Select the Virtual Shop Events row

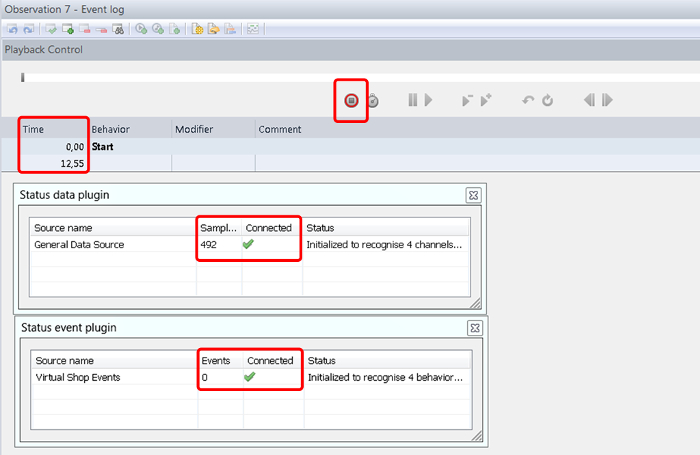coord(251,377)
